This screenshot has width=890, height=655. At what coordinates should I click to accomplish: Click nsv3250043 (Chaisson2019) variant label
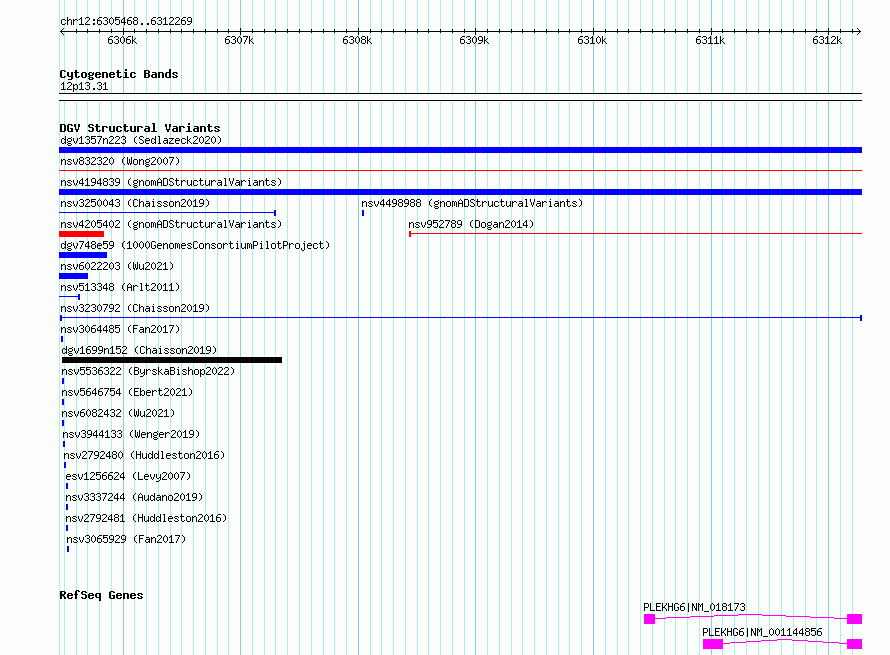135,203
